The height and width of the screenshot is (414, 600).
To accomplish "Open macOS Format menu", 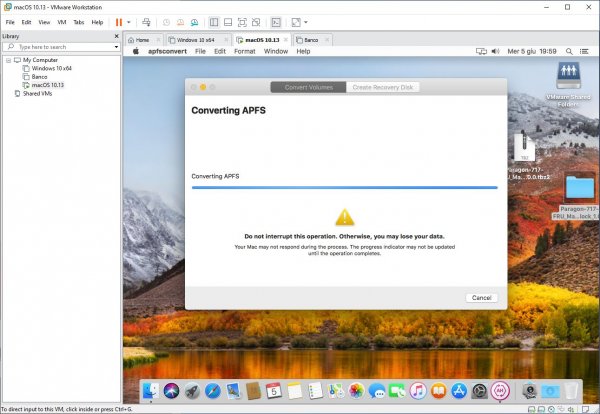I will pos(245,51).
